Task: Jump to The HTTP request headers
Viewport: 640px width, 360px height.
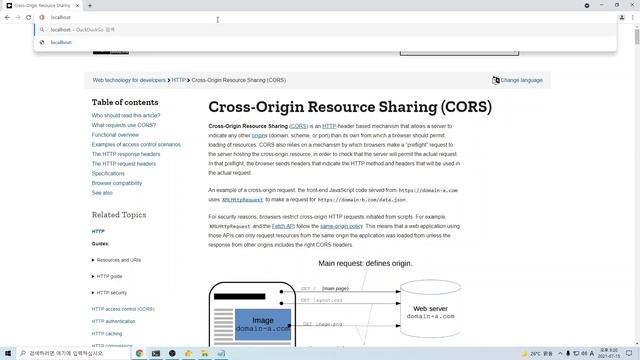Action: point(124,164)
